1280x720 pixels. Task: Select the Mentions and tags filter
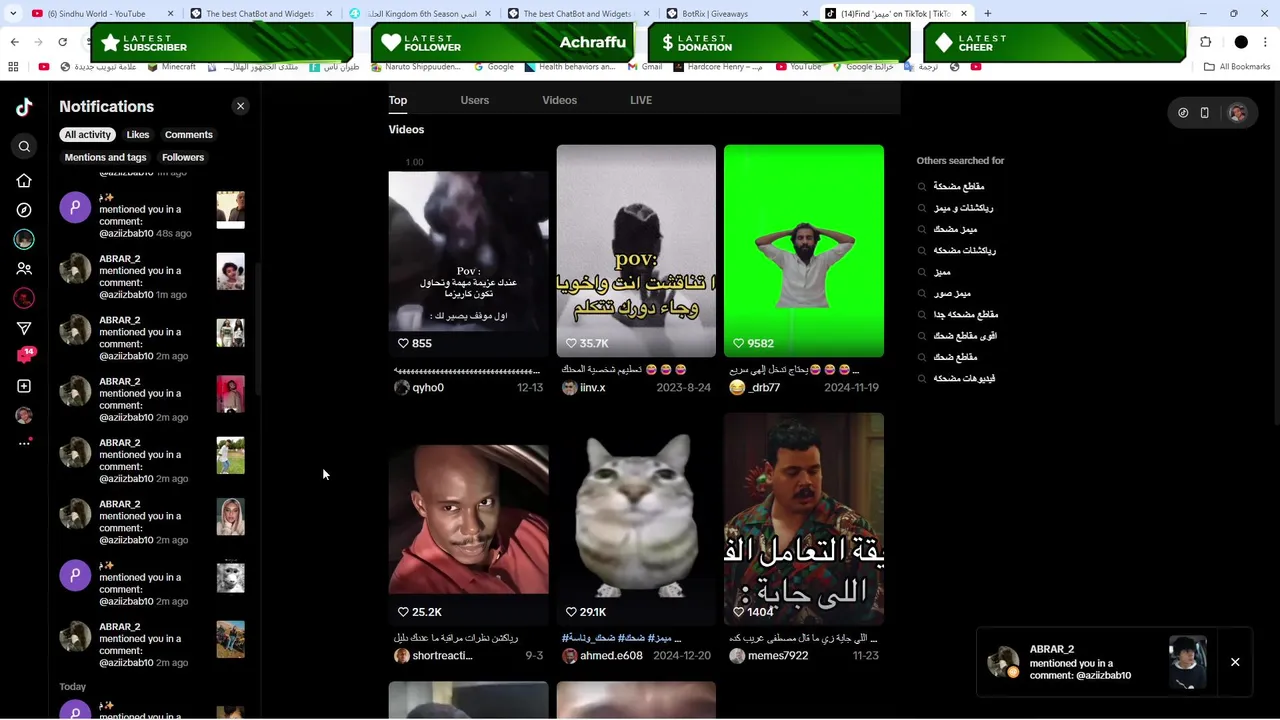pyautogui.click(x=105, y=158)
